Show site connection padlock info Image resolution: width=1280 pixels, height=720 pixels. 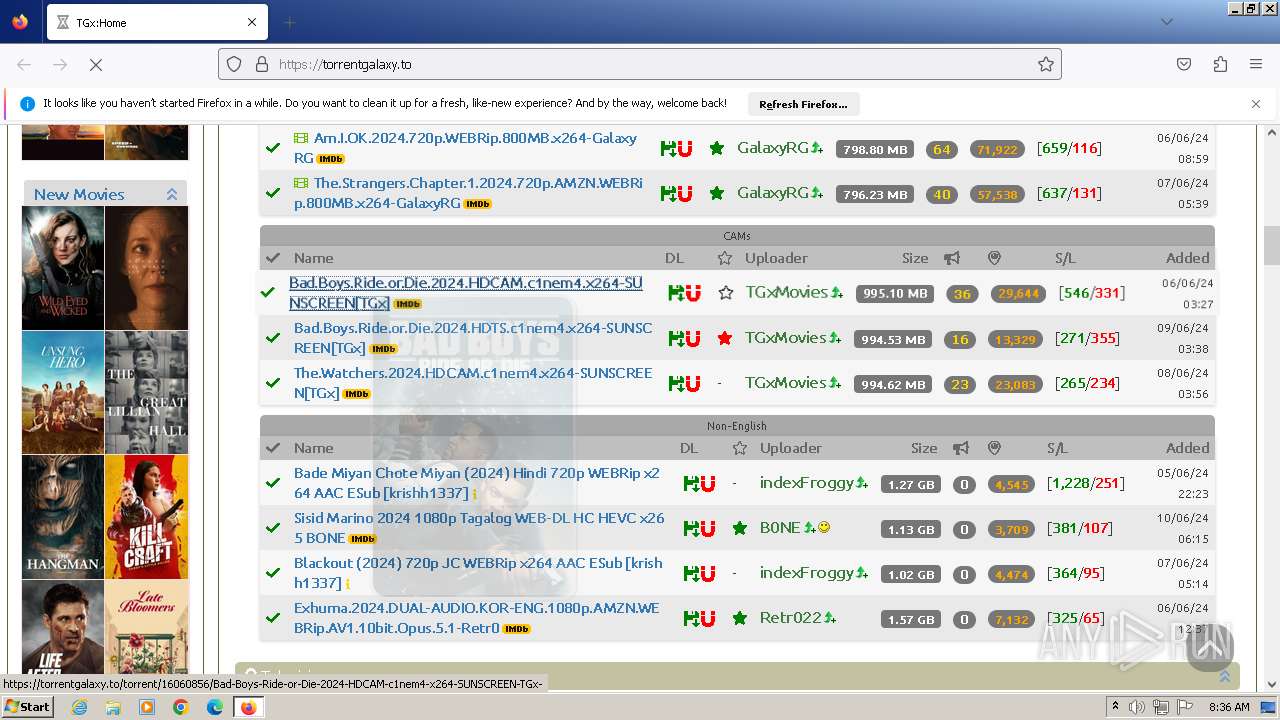[262, 64]
